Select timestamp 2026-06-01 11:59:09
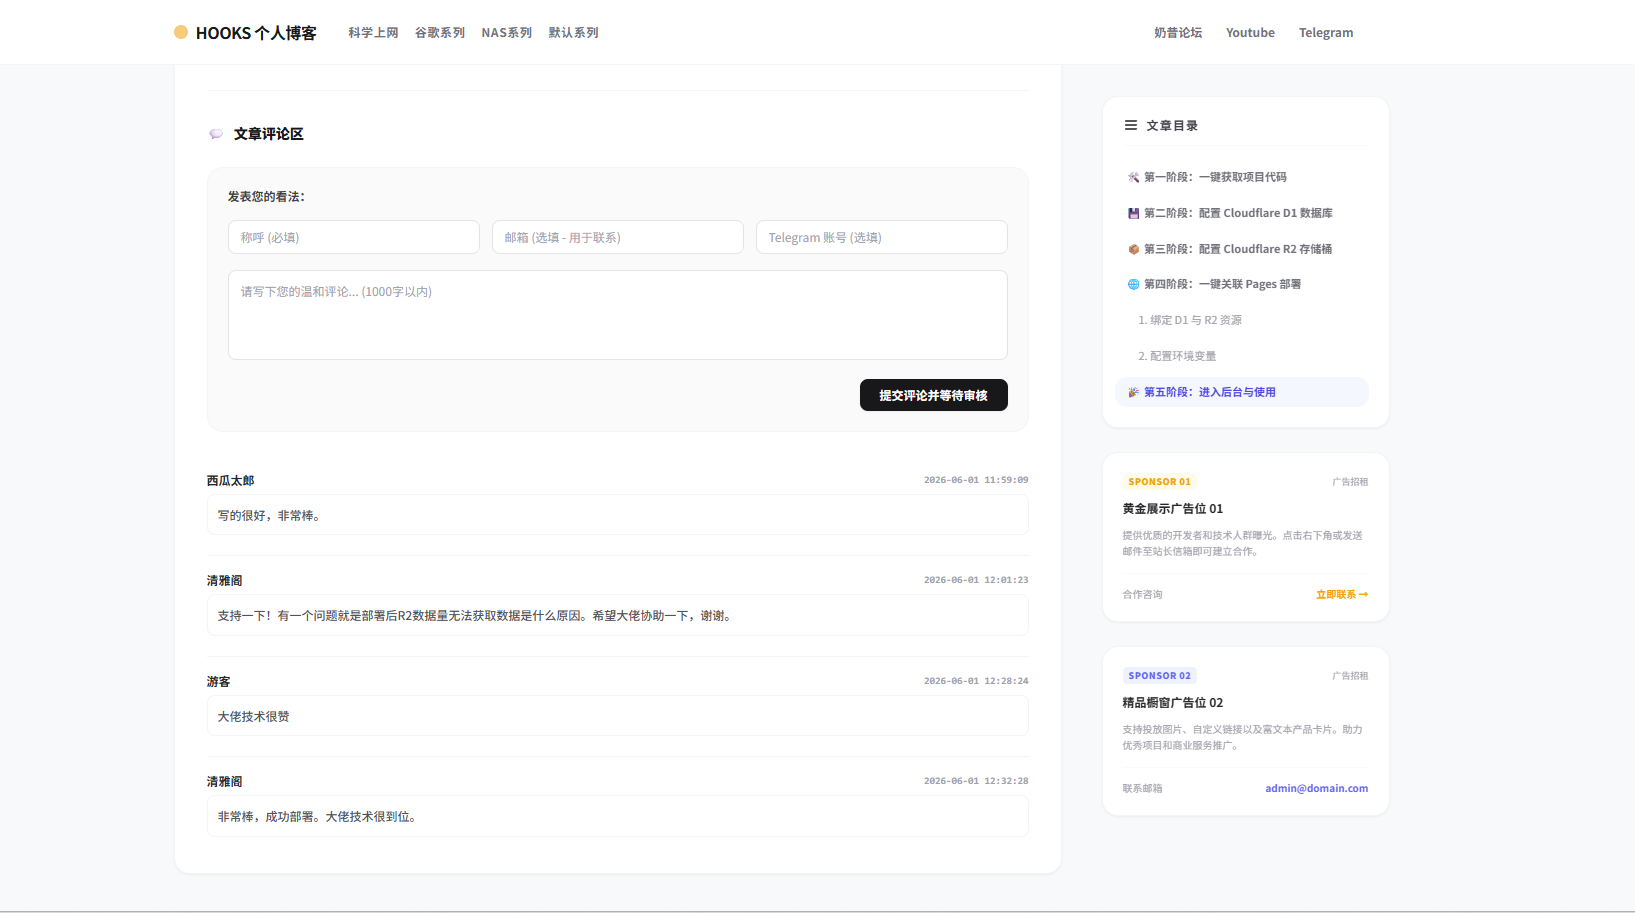The height and width of the screenshot is (913, 1635). coord(976,480)
